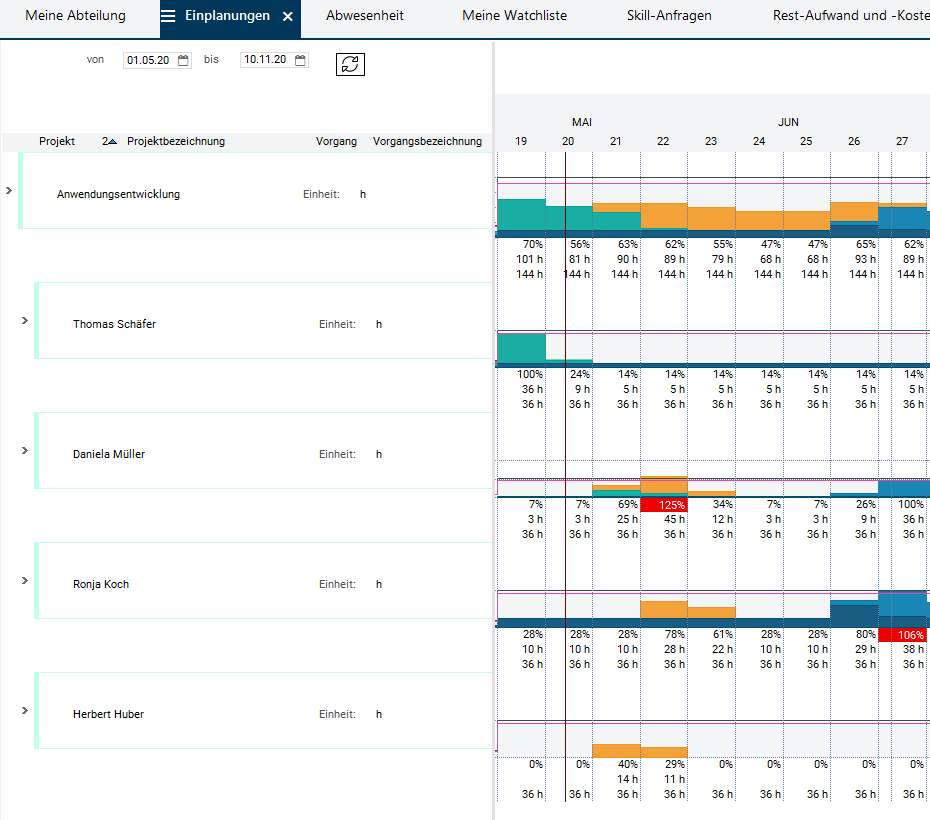930x820 pixels.
Task: Click the 'von' date input field
Action: (x=150, y=60)
